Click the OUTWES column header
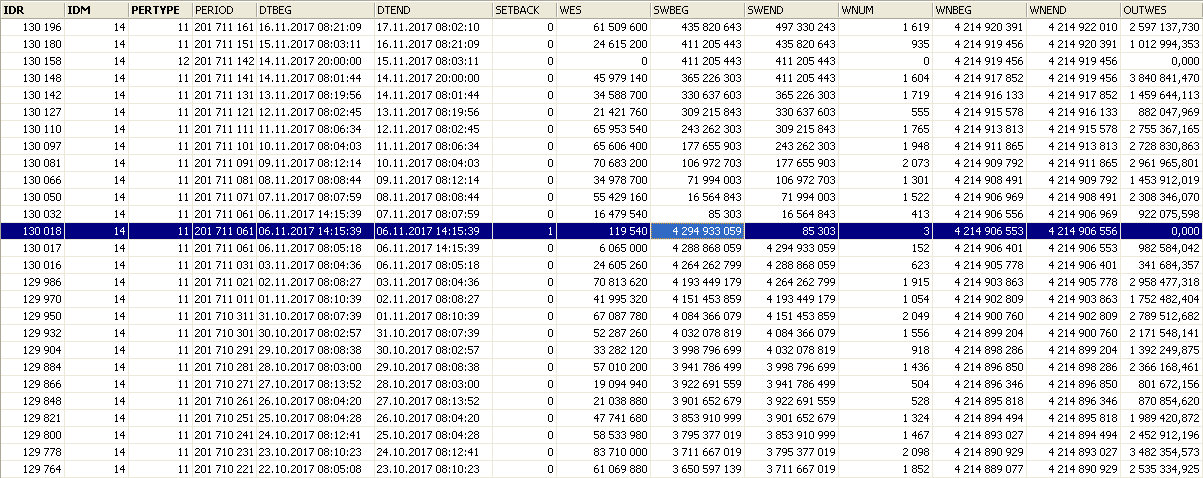 pyautogui.click(x=1160, y=8)
